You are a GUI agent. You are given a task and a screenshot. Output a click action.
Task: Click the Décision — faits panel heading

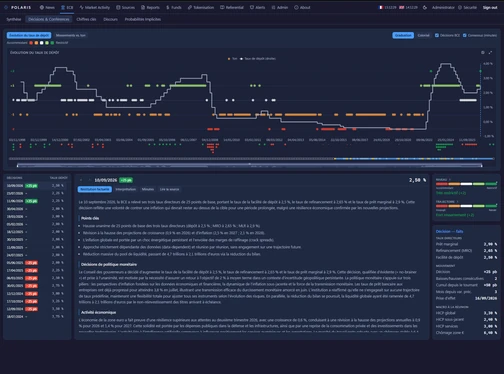point(449,231)
